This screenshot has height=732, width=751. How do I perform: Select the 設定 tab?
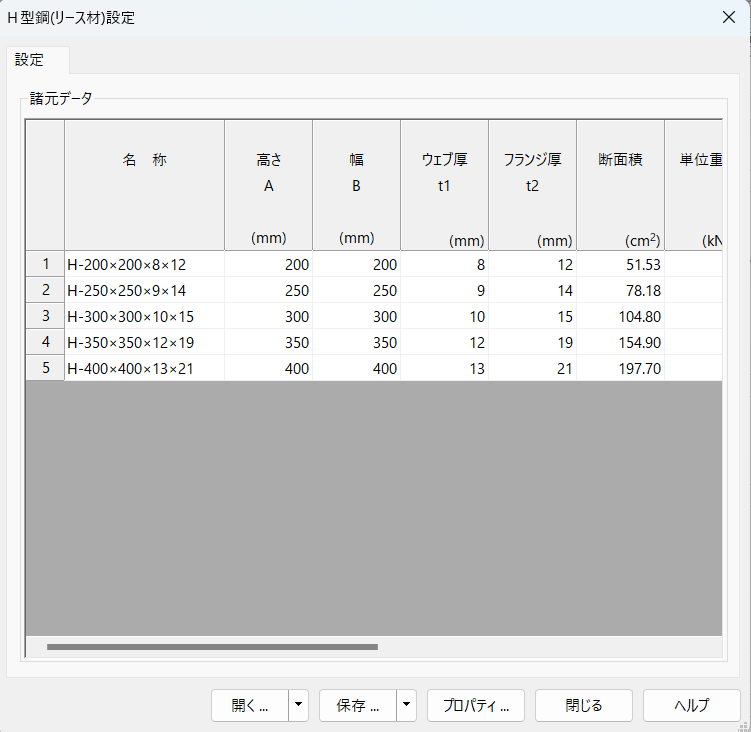click(30, 60)
